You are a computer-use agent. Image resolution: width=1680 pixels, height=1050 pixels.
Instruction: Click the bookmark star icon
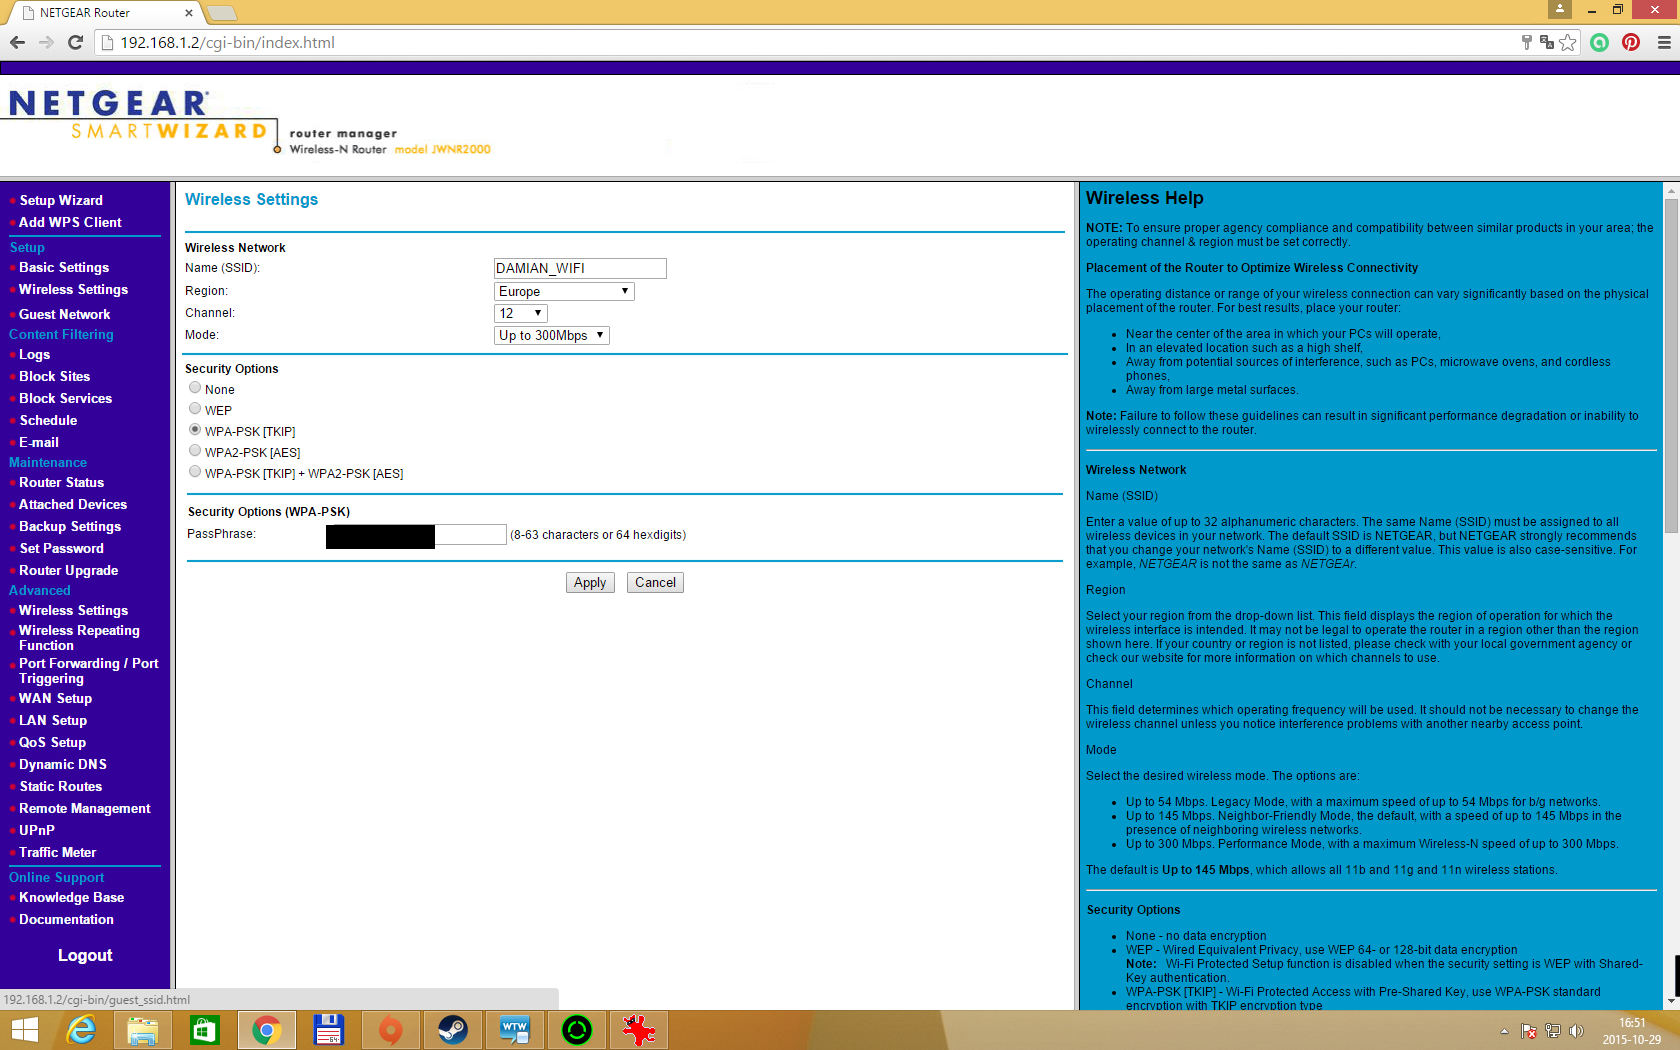(x=1567, y=42)
